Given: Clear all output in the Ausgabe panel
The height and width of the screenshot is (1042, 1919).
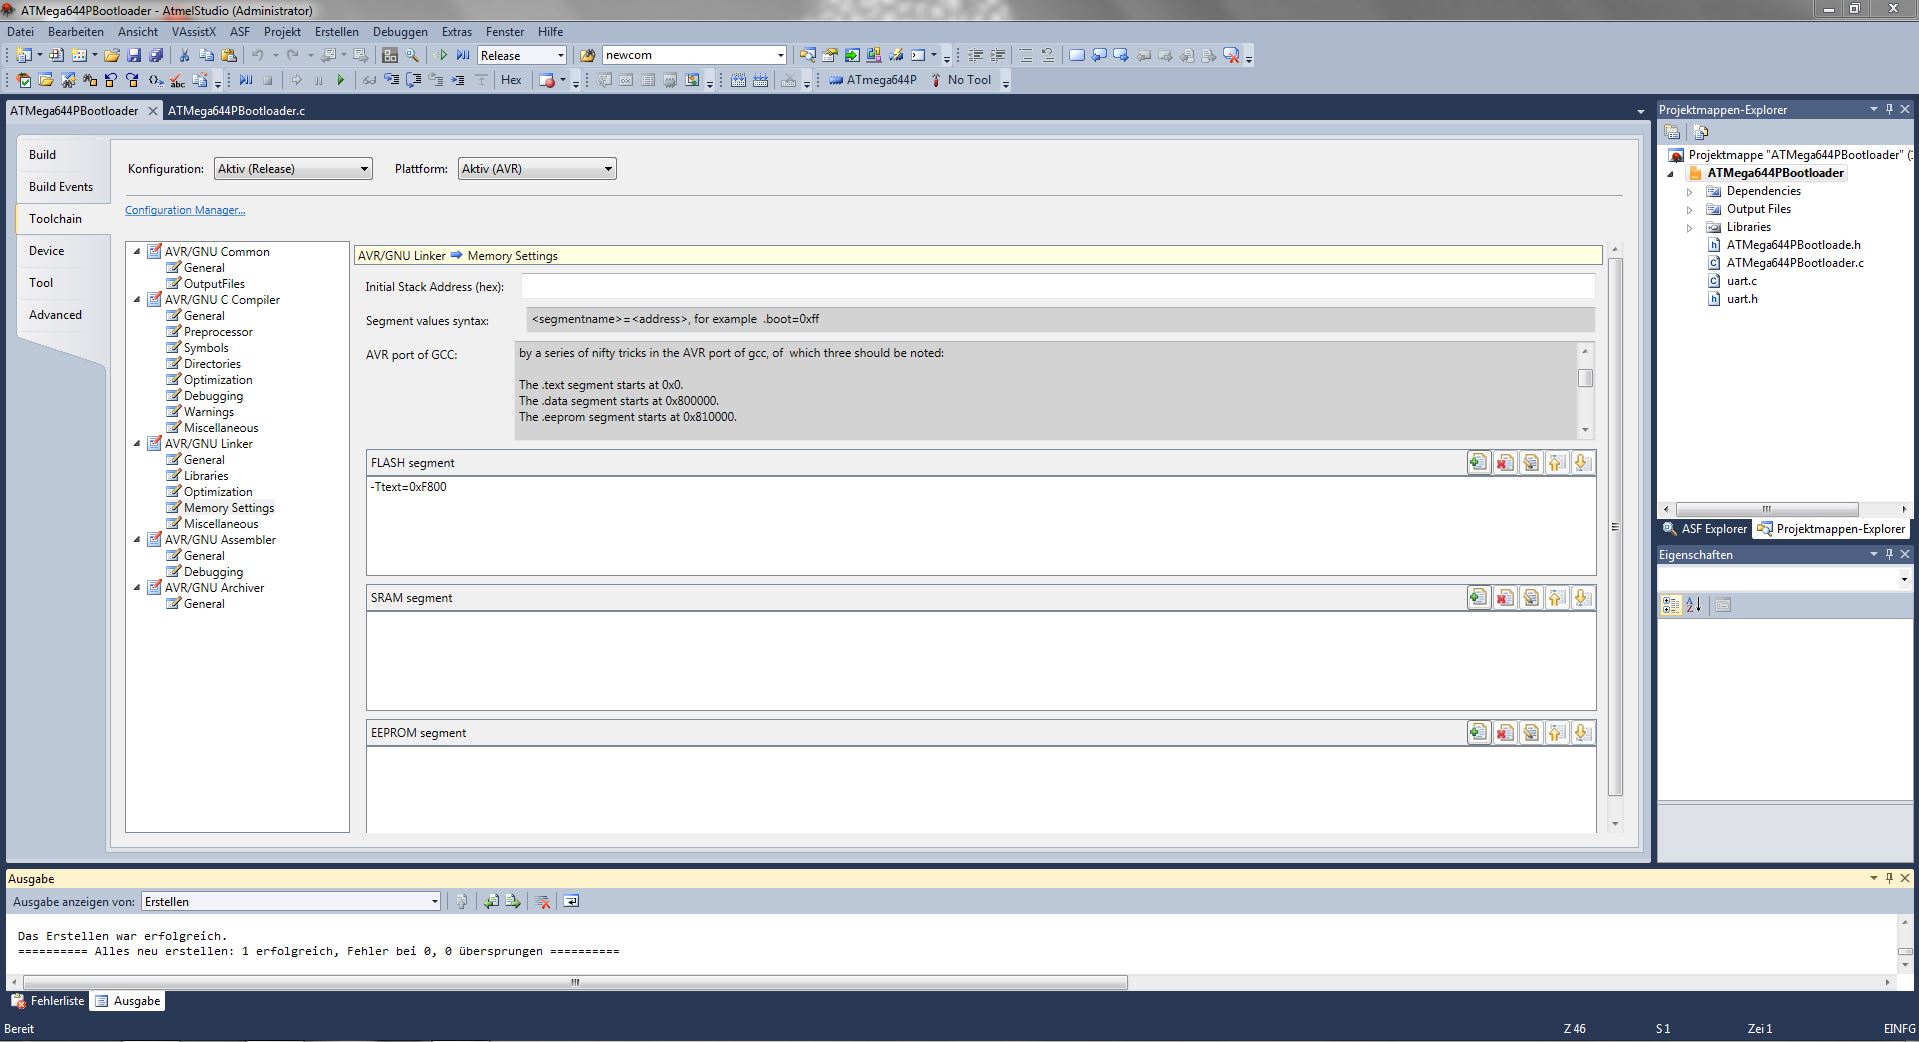Looking at the screenshot, I should pyautogui.click(x=543, y=901).
